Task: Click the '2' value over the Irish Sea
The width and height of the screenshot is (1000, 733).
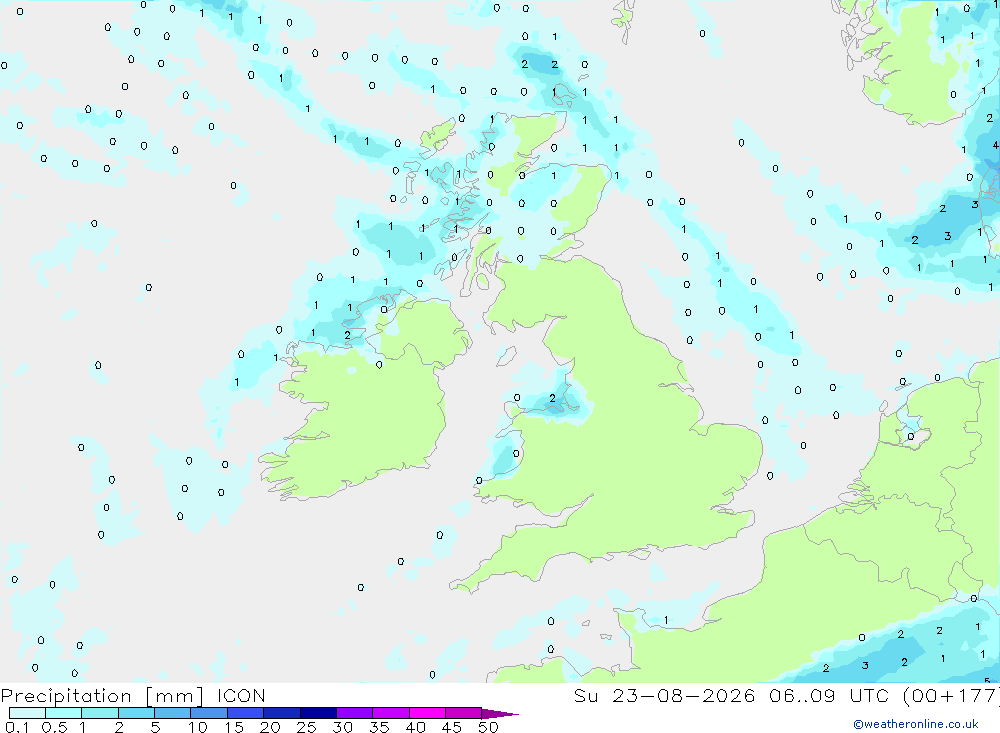Action: pos(552,398)
